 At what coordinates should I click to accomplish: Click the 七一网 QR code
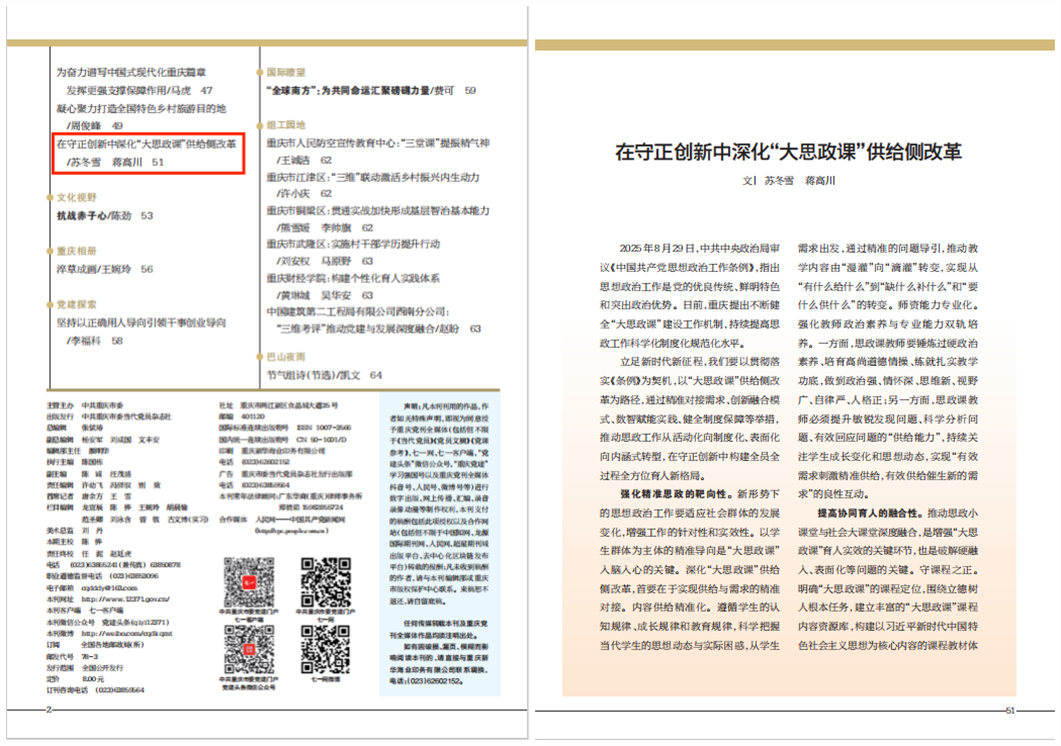coord(326,580)
